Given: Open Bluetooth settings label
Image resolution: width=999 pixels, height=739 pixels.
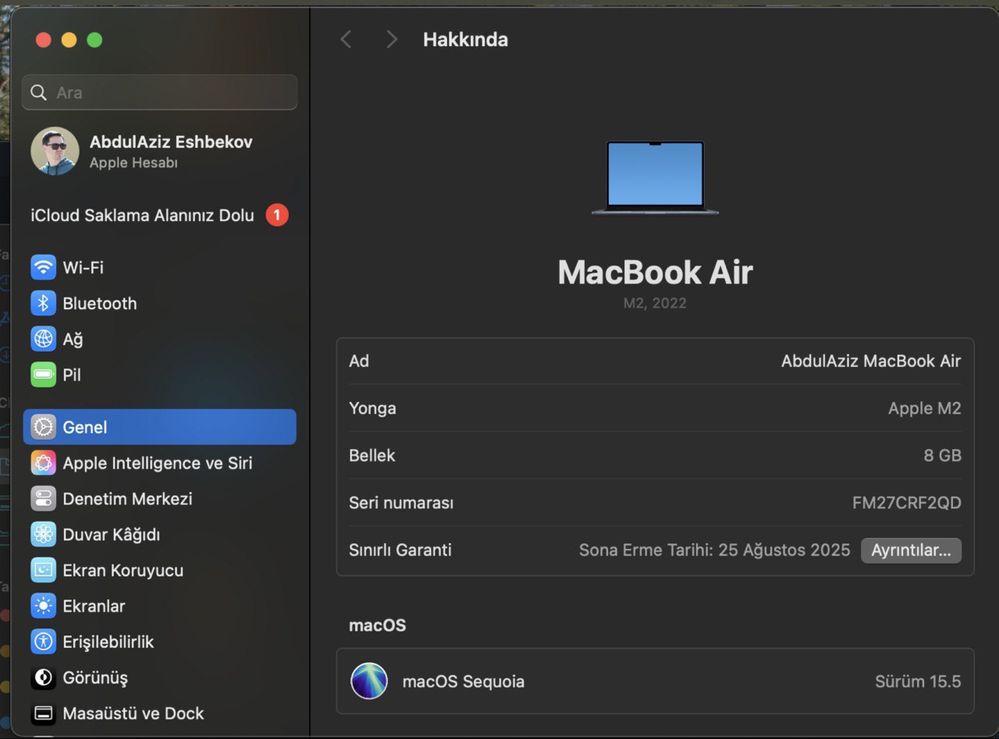Looking at the screenshot, I should tap(99, 303).
